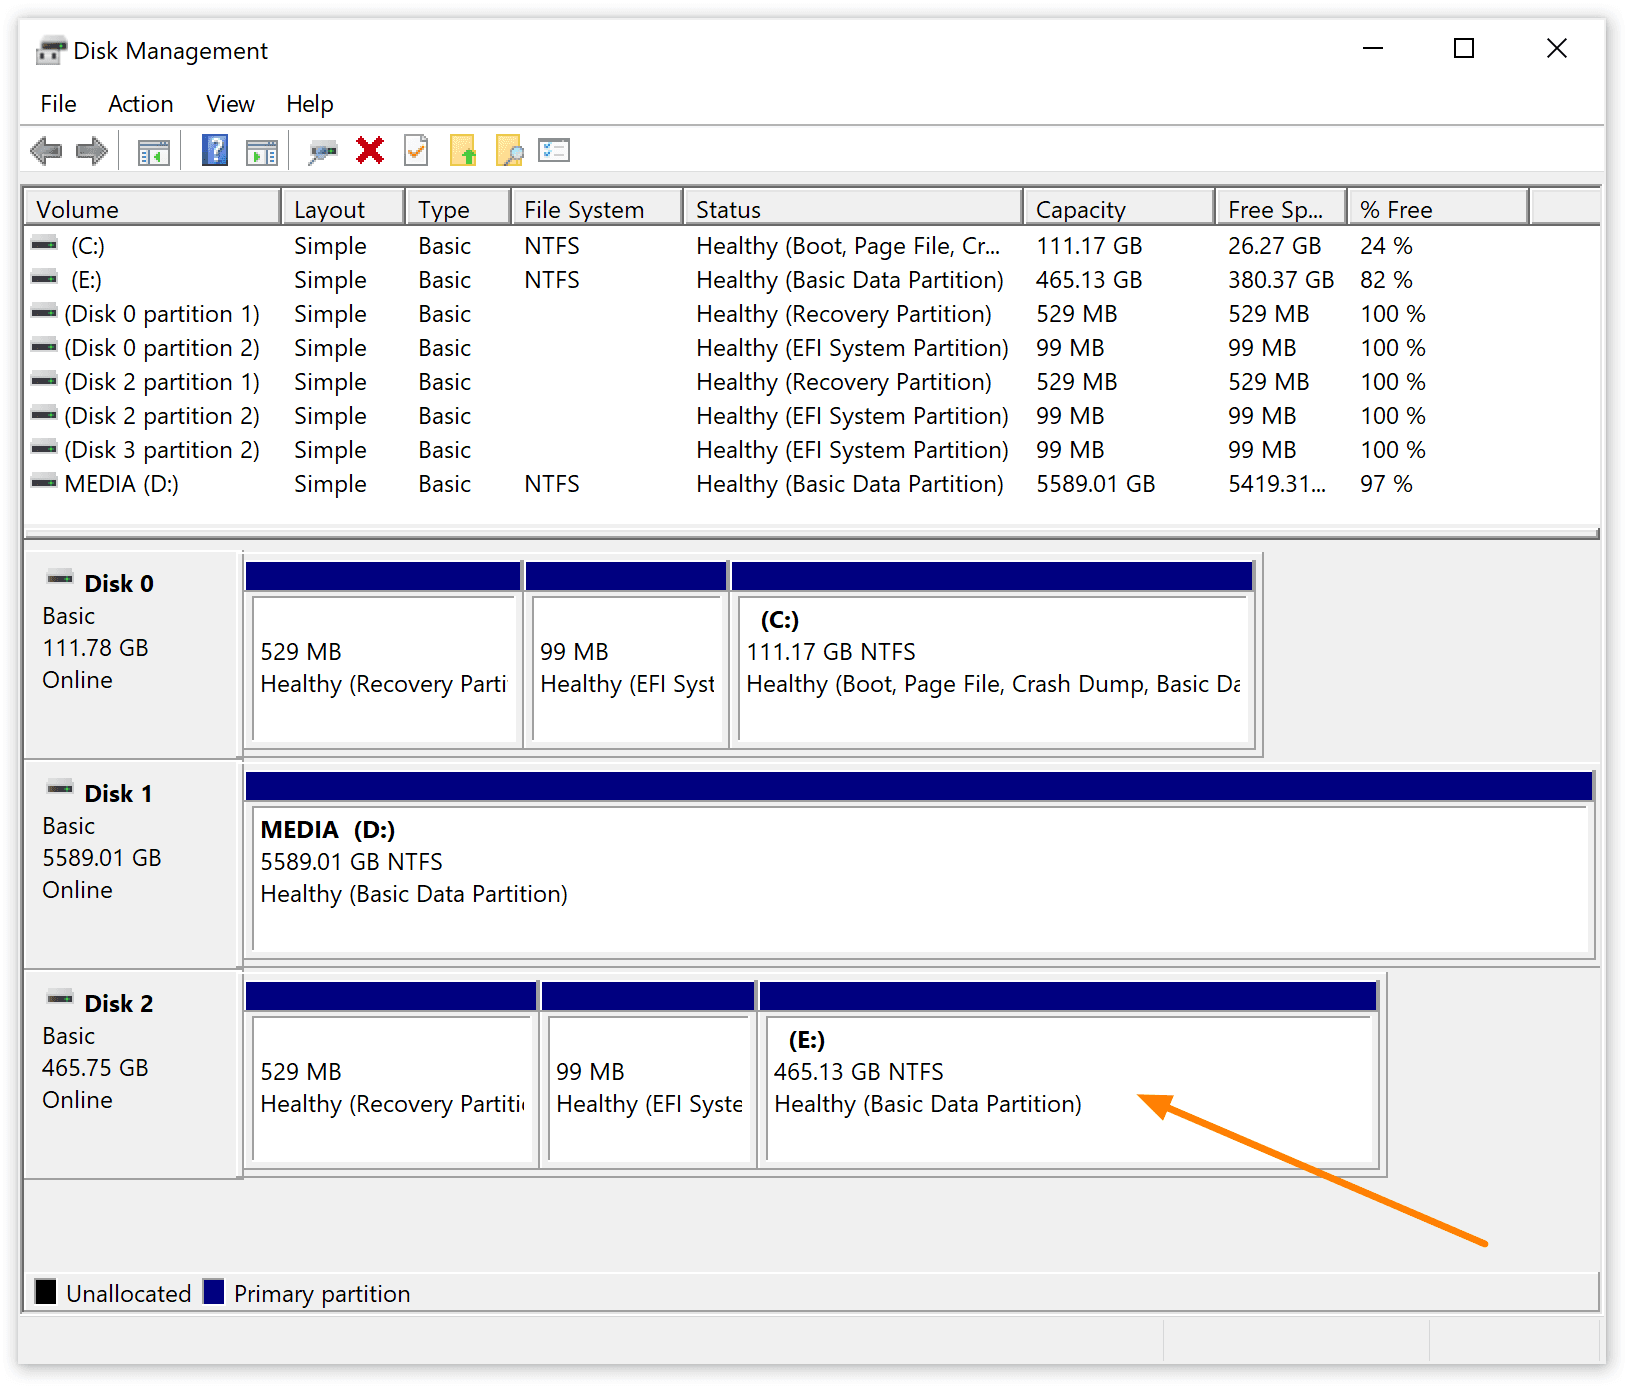Toggle the Show/Hide Console Tree toolbar icon
The width and height of the screenshot is (1628, 1390).
[152, 150]
